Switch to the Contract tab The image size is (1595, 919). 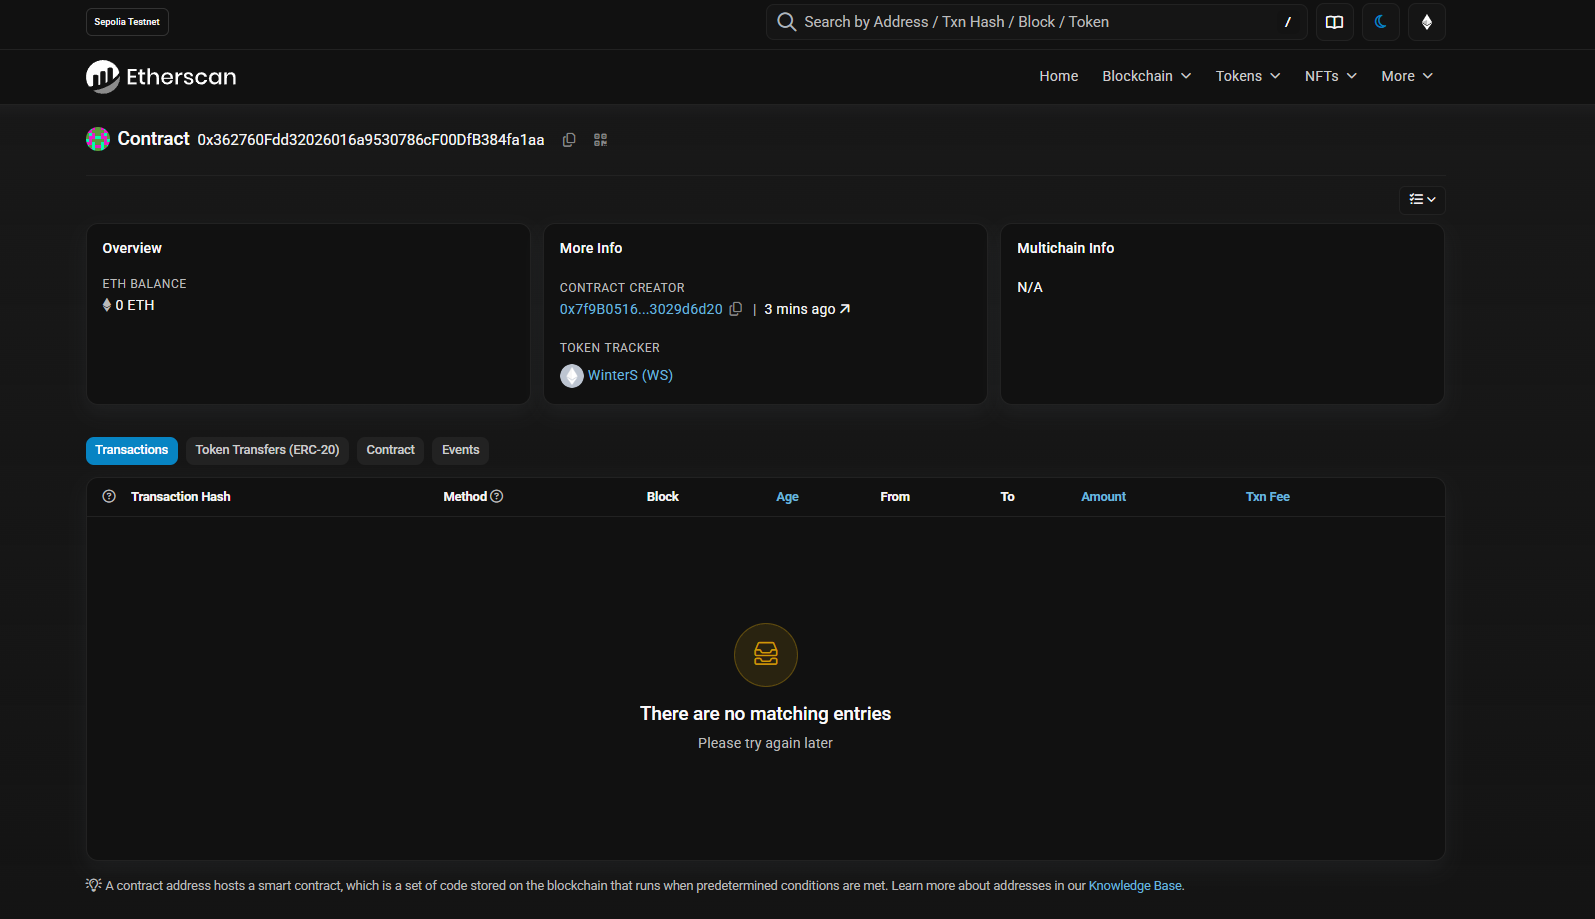pyautogui.click(x=390, y=451)
